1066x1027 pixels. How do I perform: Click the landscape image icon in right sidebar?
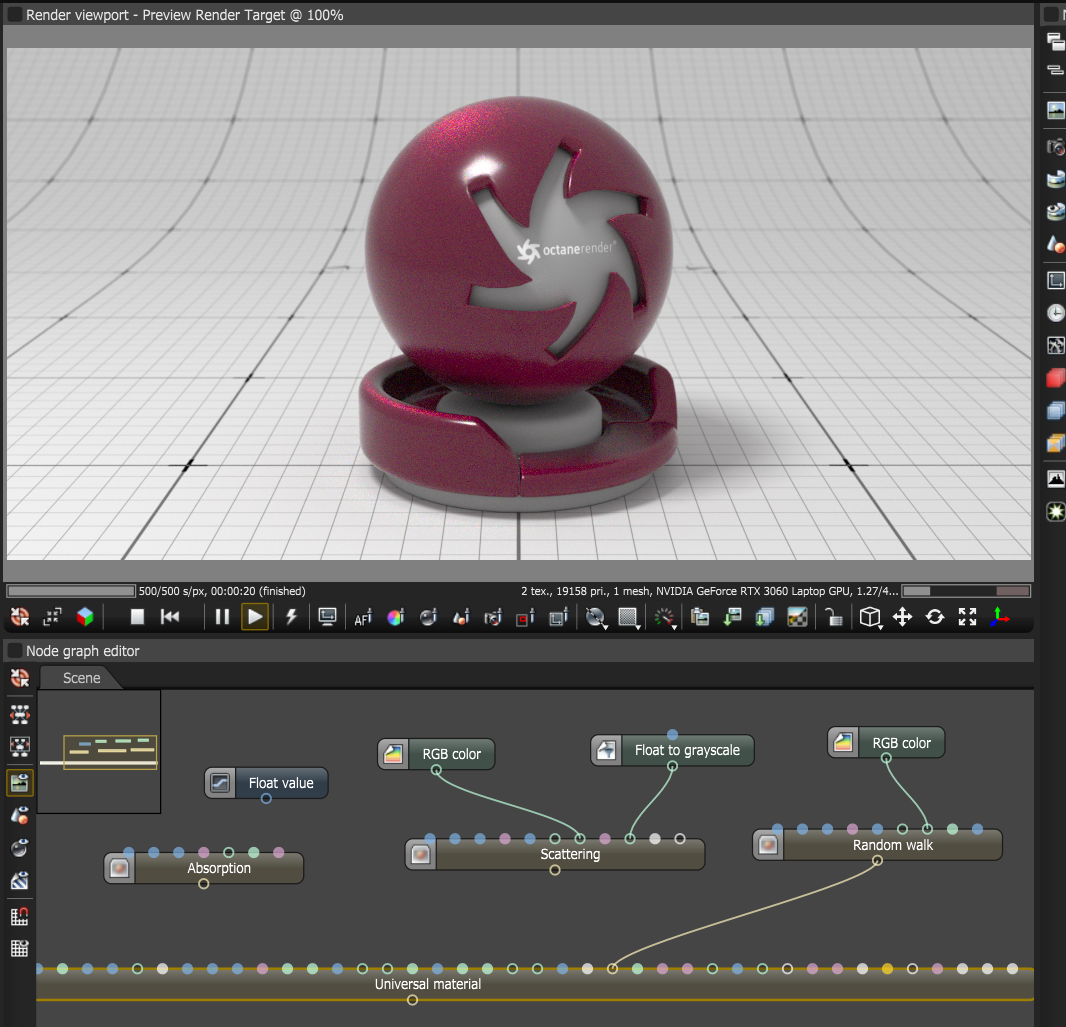[x=1055, y=109]
